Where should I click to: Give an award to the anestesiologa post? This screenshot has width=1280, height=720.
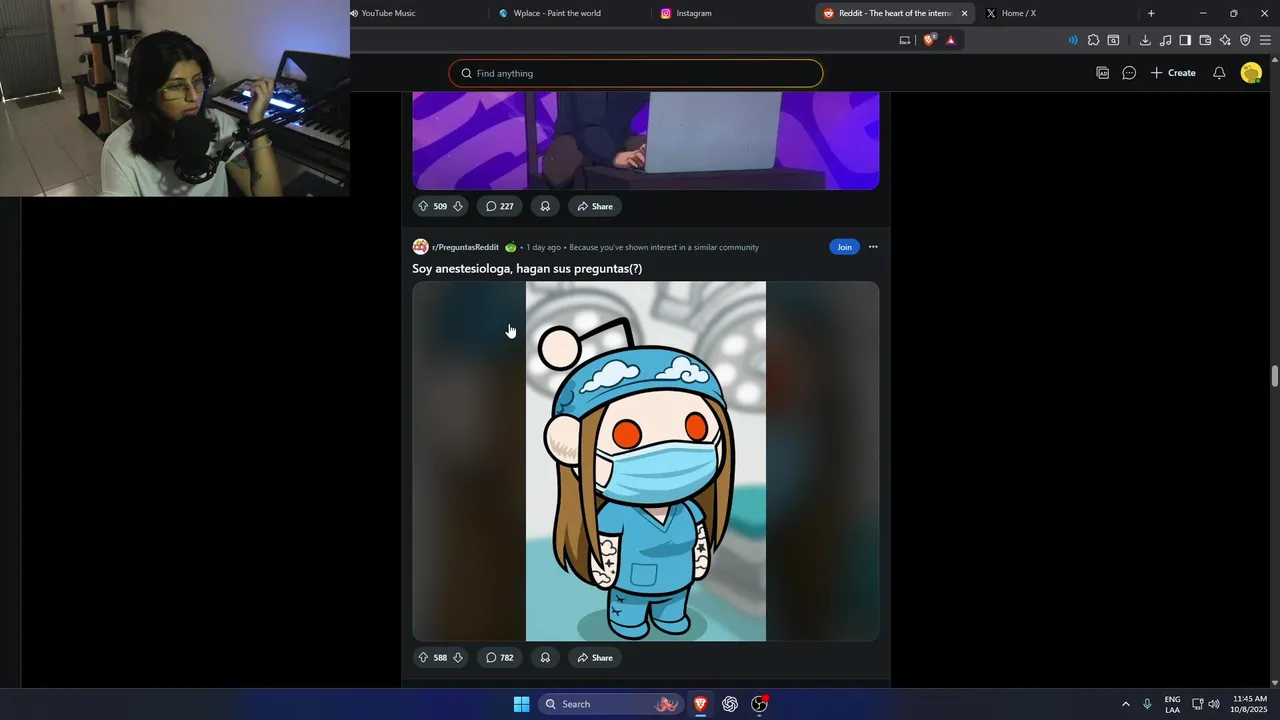pyautogui.click(x=545, y=657)
